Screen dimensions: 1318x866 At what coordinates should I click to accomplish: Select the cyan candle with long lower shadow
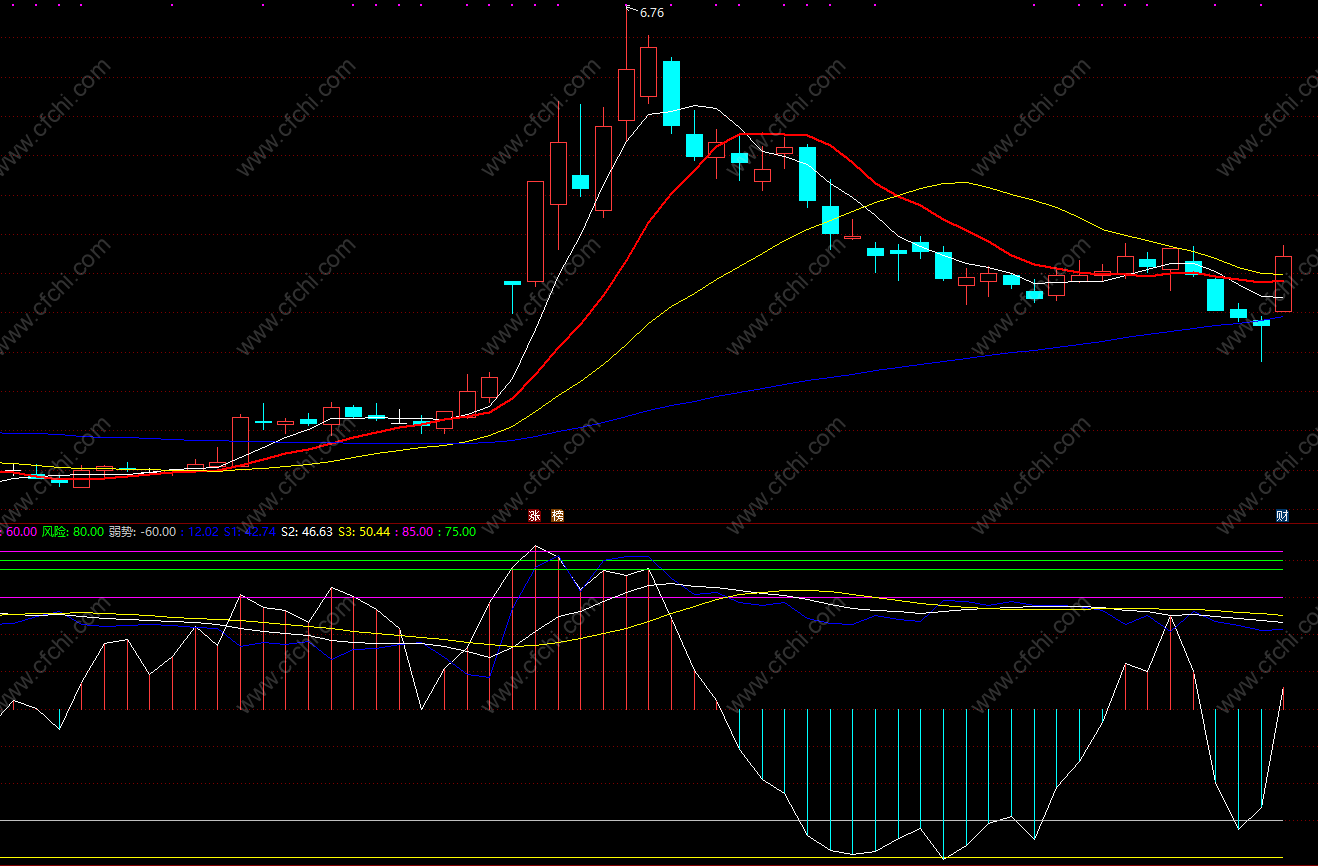1261,324
